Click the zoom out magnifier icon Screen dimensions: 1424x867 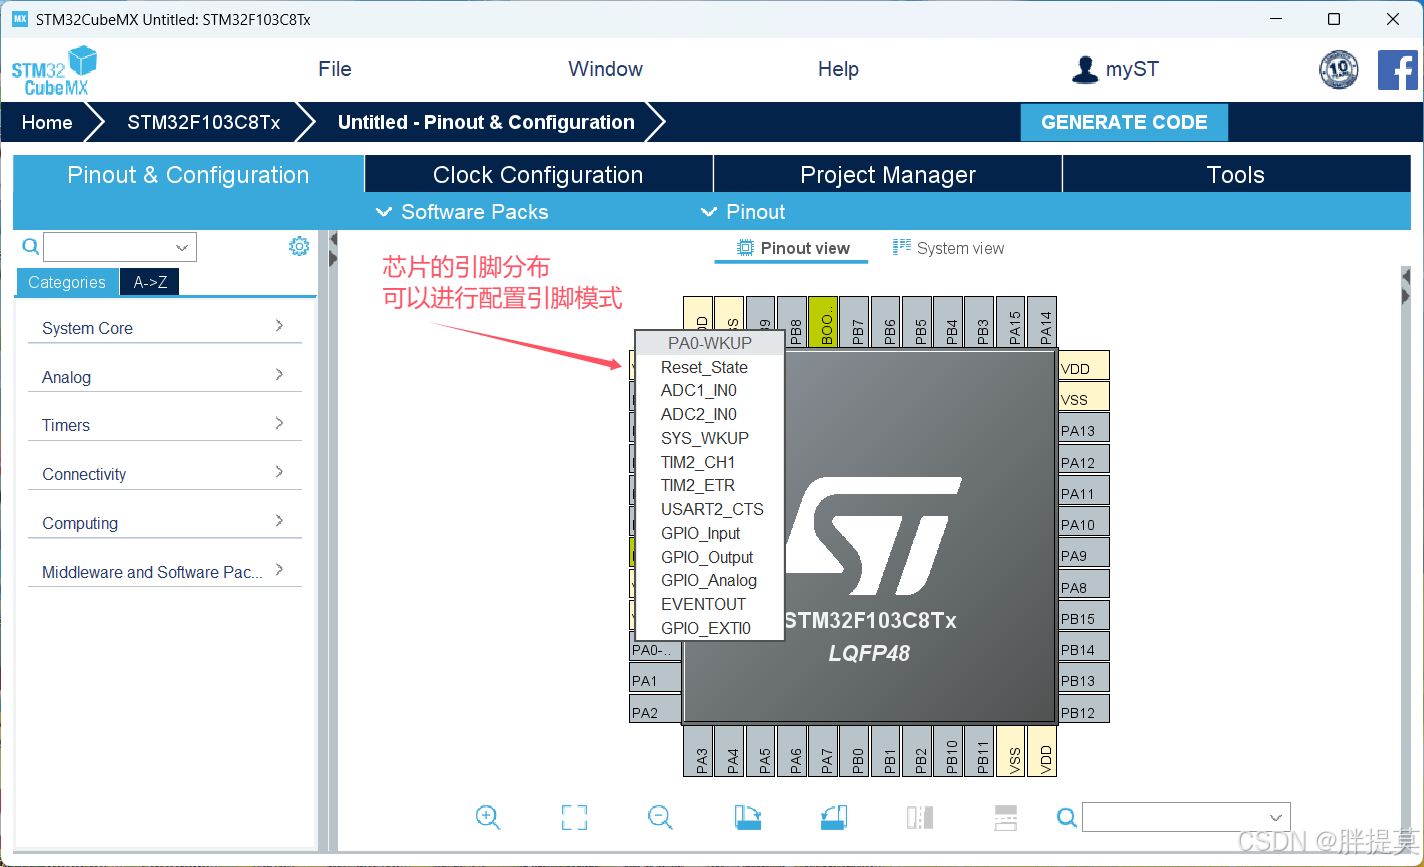tap(660, 817)
